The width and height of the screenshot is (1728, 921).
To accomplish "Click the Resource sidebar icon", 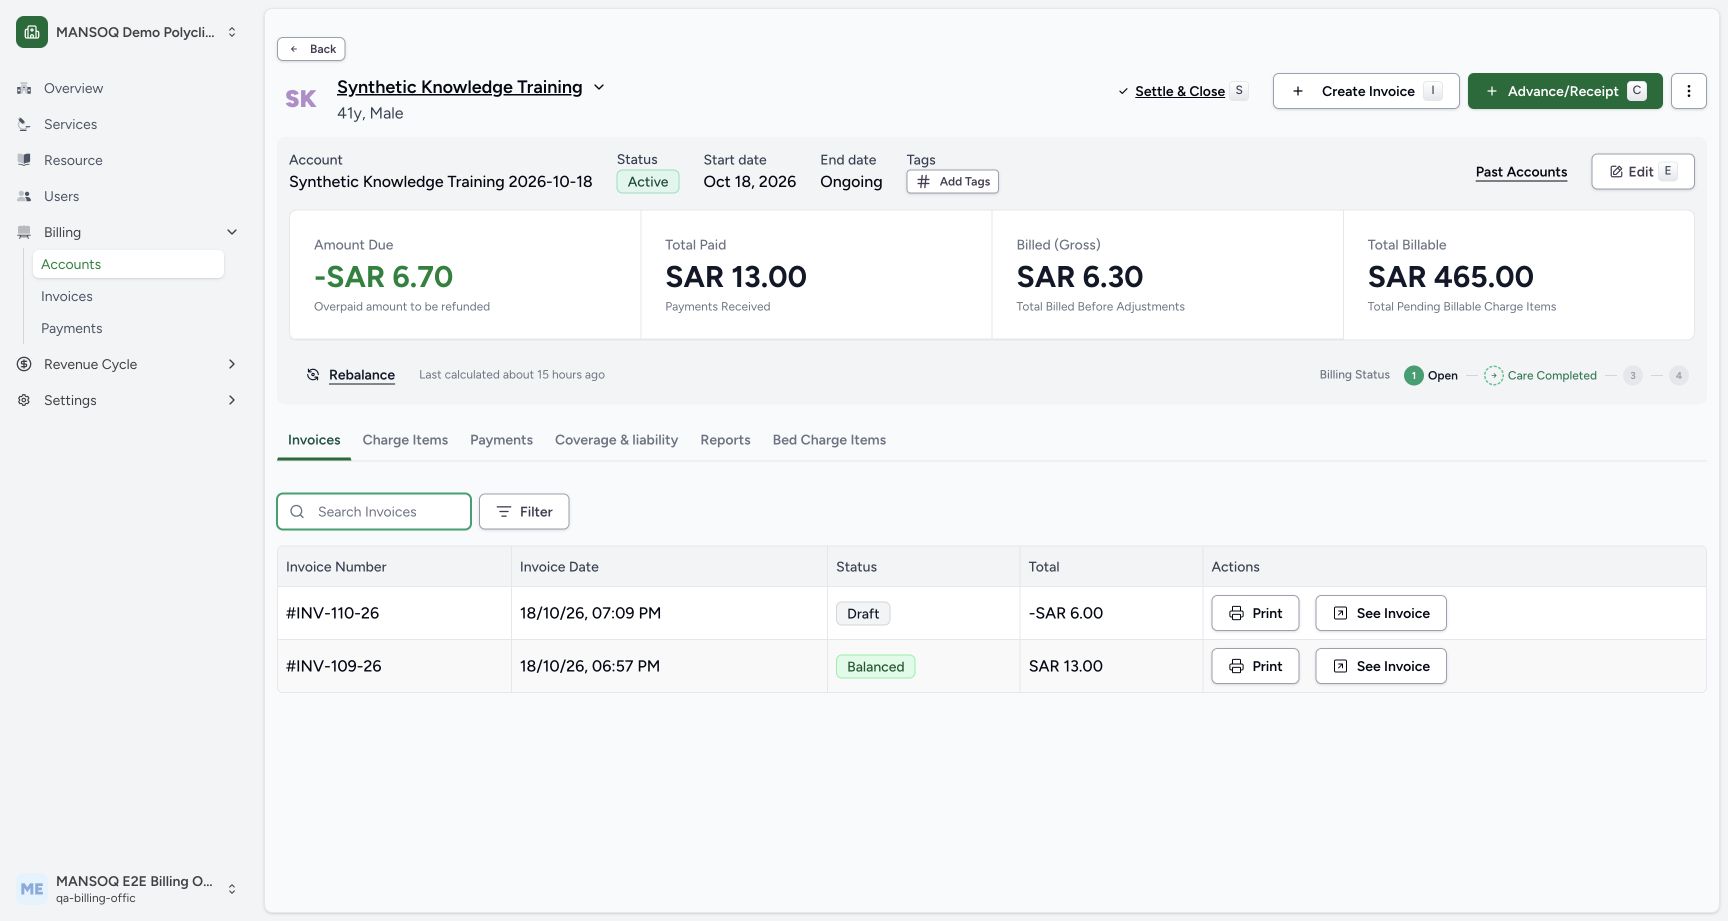I will pyautogui.click(x=24, y=160).
